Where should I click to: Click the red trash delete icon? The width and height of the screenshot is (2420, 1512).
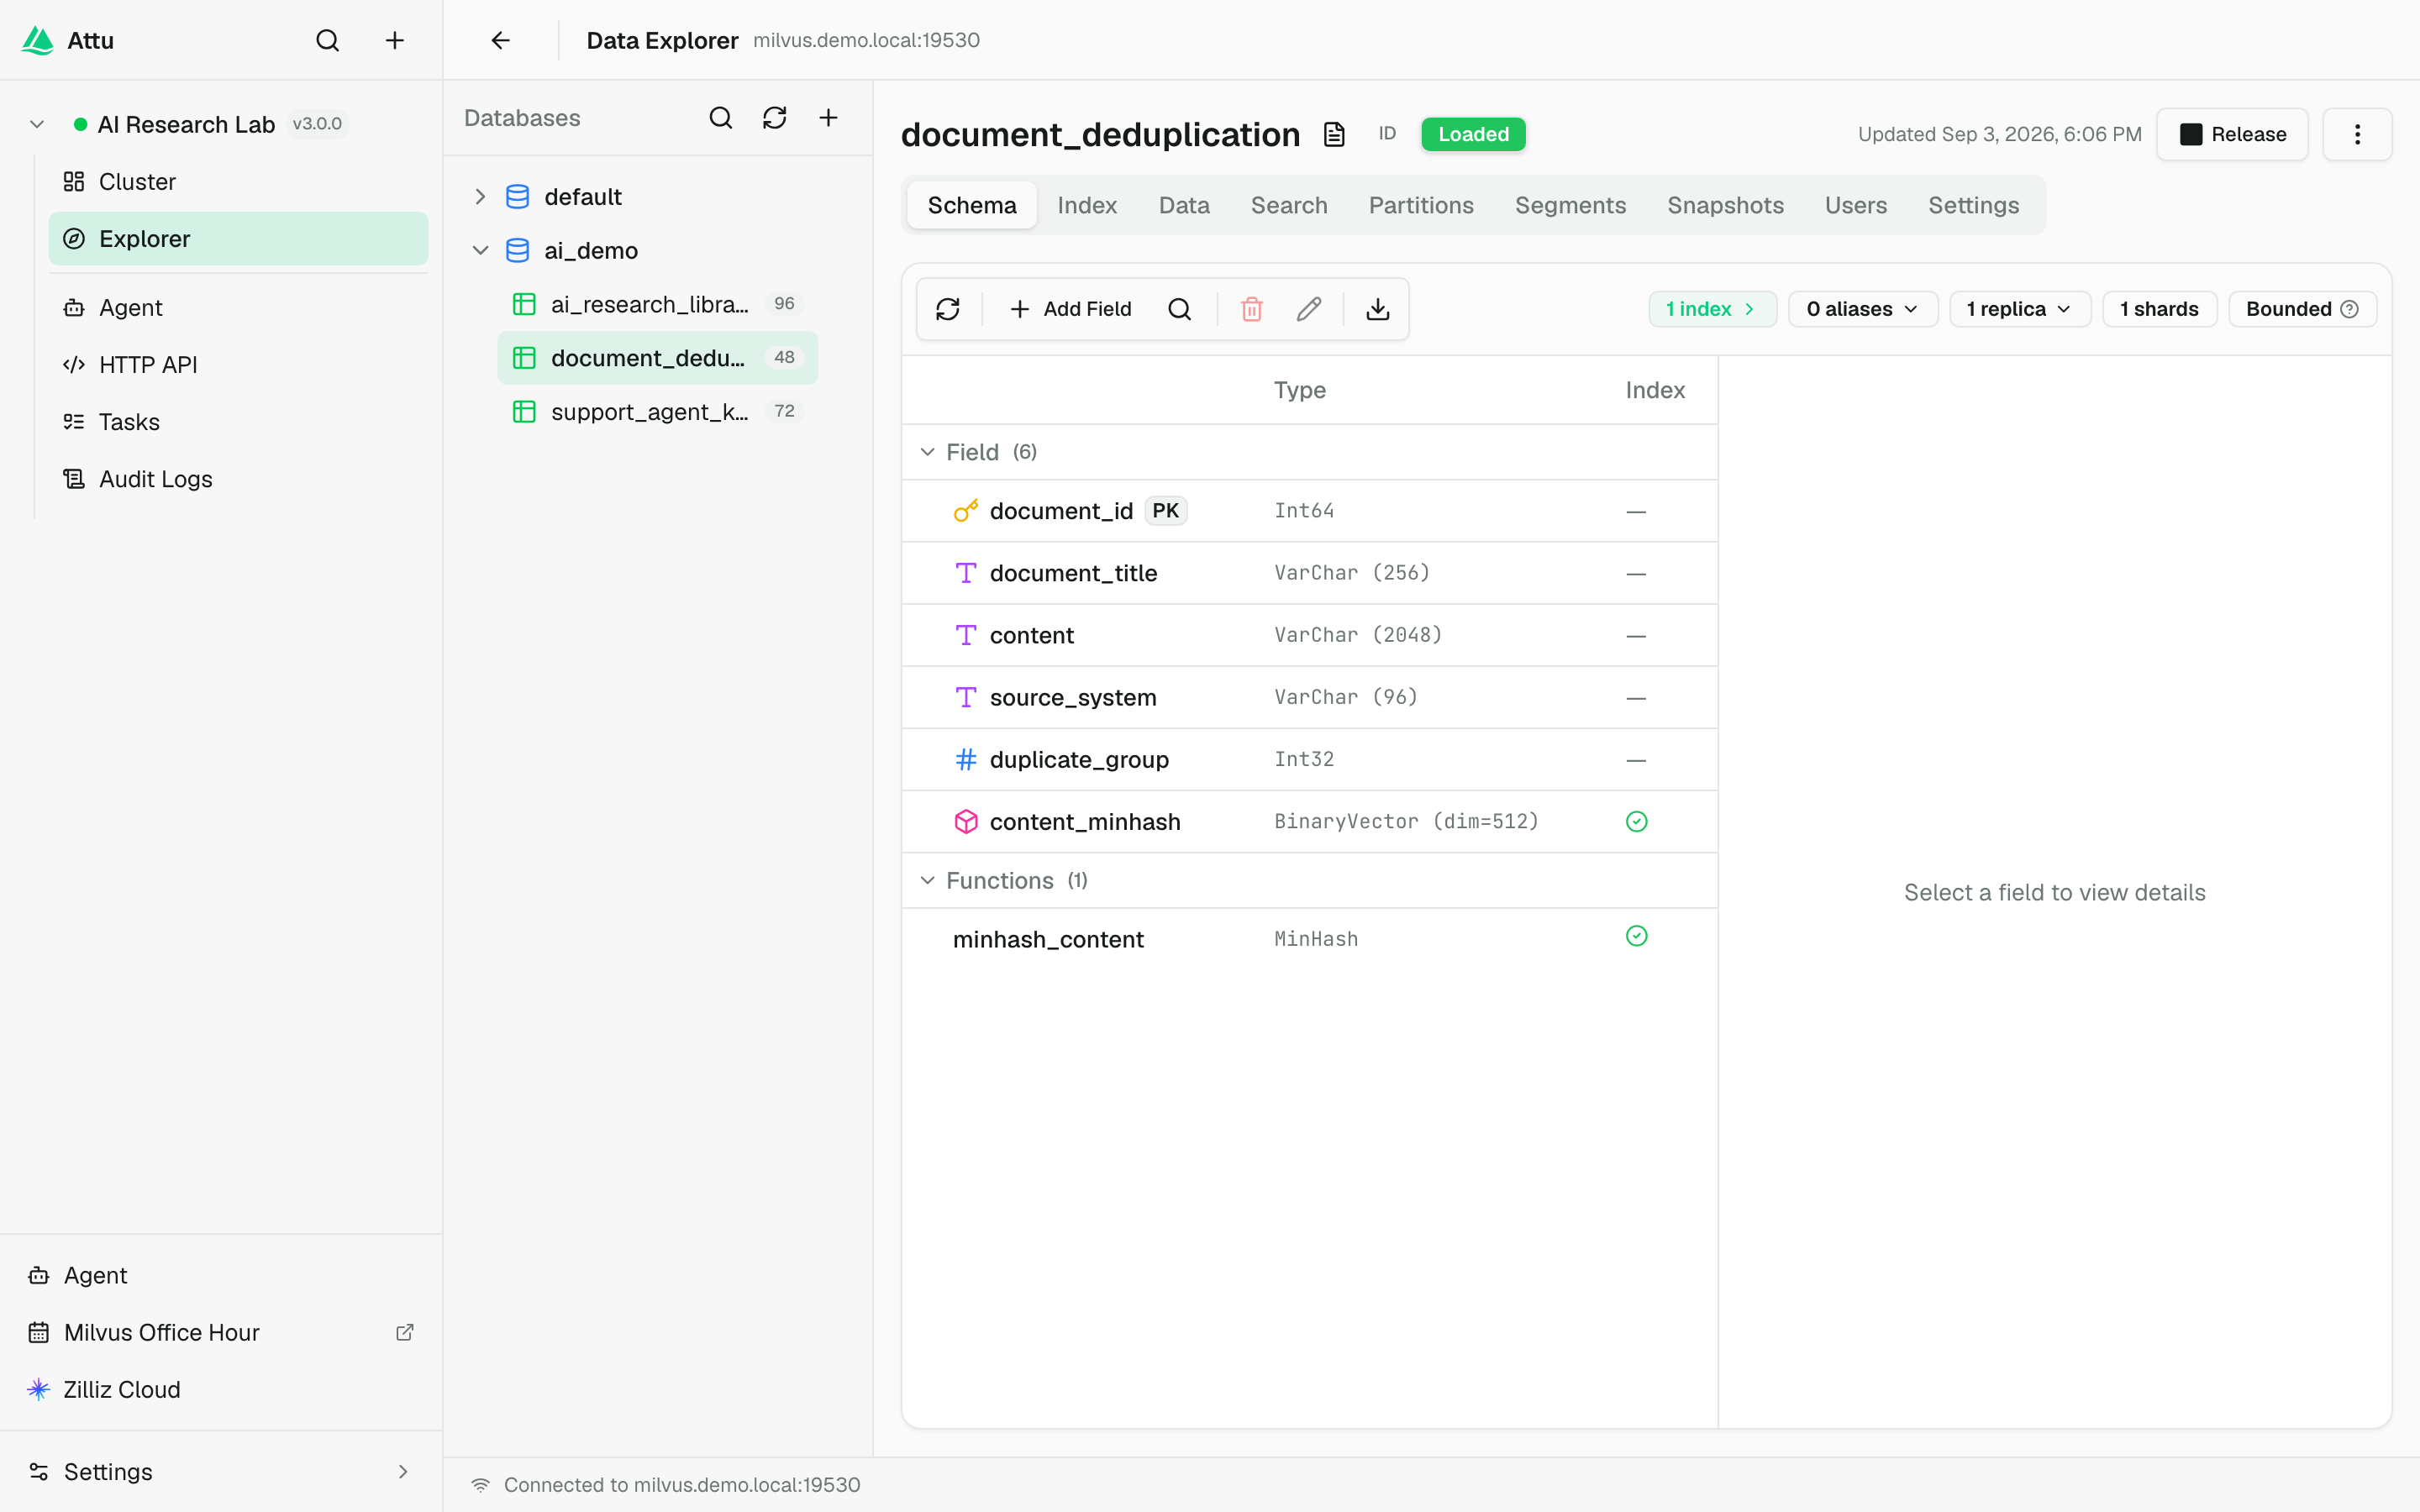coord(1252,309)
